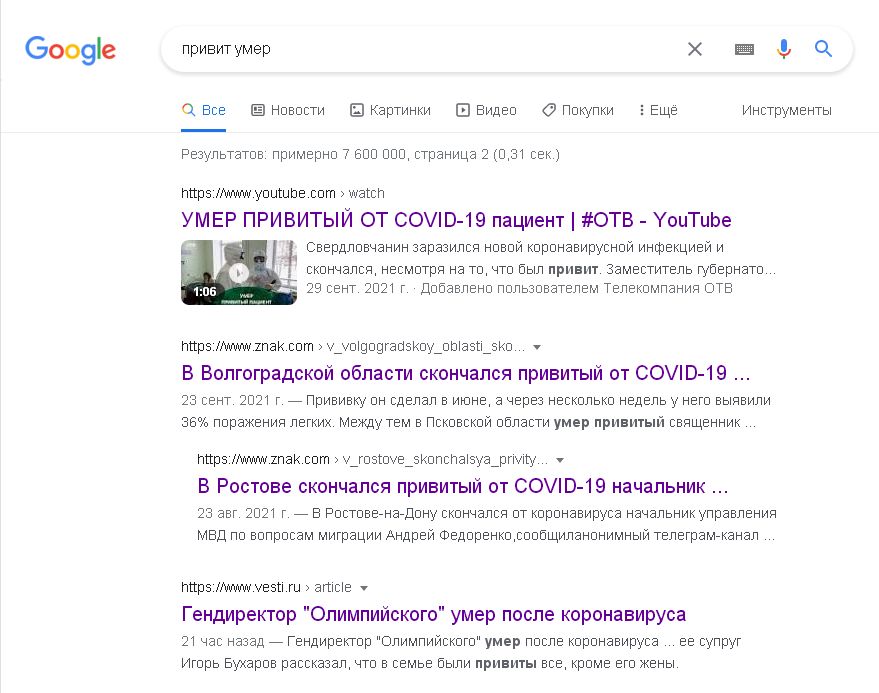
Task: Play the 1:06 video thumbnail
Action: pyautogui.click(x=239, y=272)
